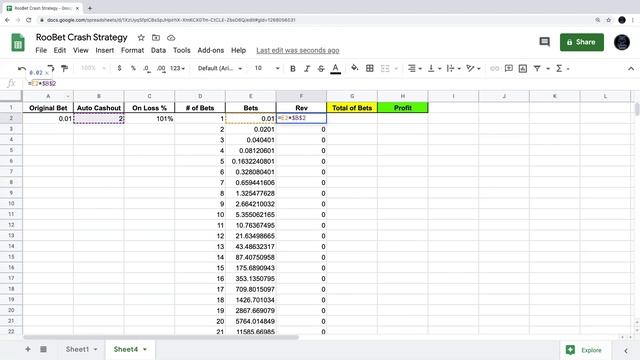The height and width of the screenshot is (360, 640).
Task: Click the insert chart icon
Action: (x=523, y=69)
